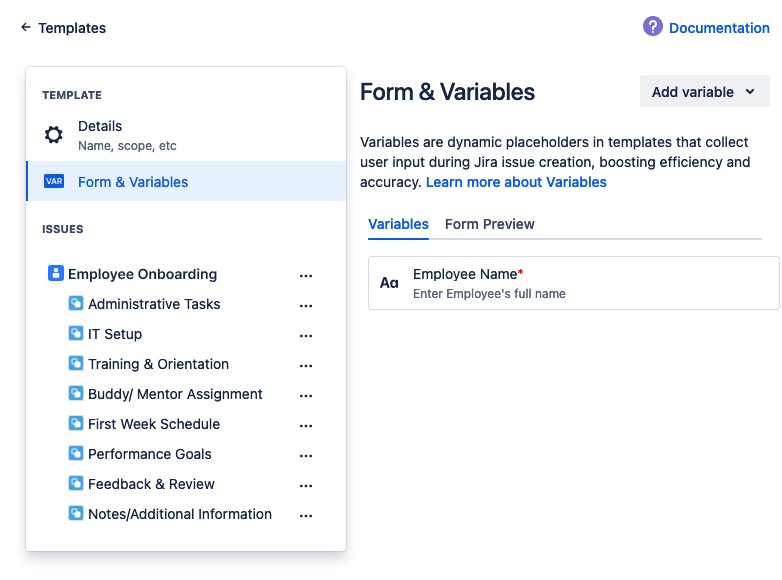Click the Aa text variable icon
The image size is (782, 580).
pyautogui.click(x=389, y=283)
